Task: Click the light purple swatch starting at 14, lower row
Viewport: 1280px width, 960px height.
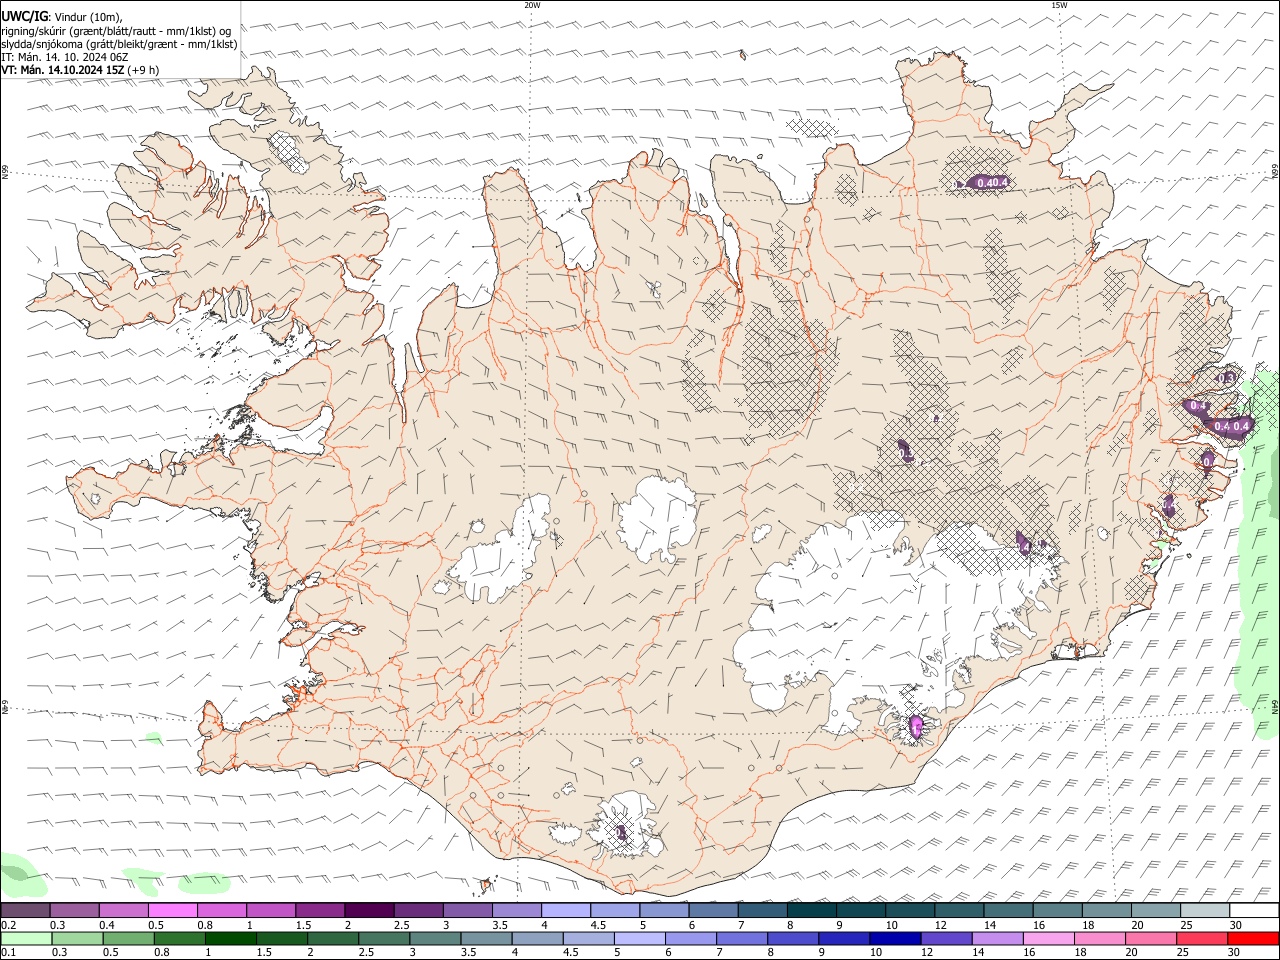Action: coord(996,938)
